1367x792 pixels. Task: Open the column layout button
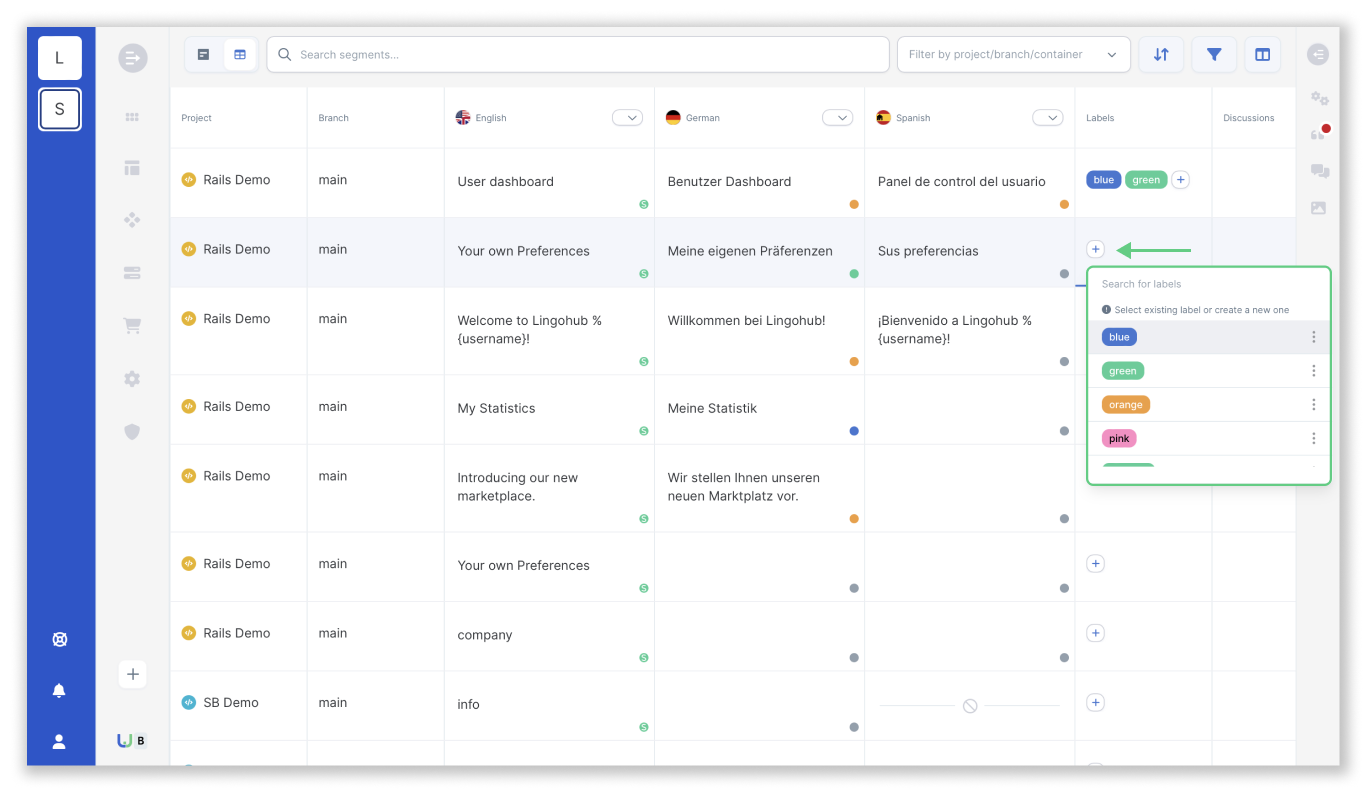coord(1263,55)
